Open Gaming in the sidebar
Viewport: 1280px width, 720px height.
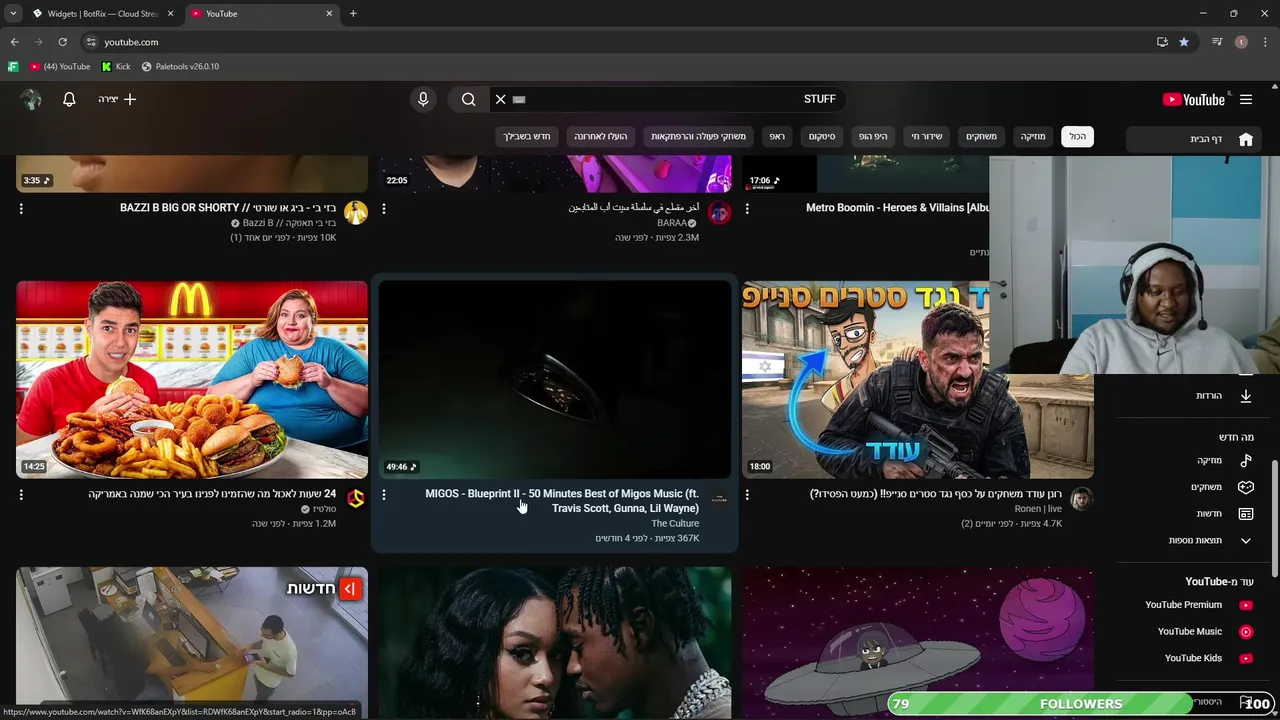(1195, 487)
